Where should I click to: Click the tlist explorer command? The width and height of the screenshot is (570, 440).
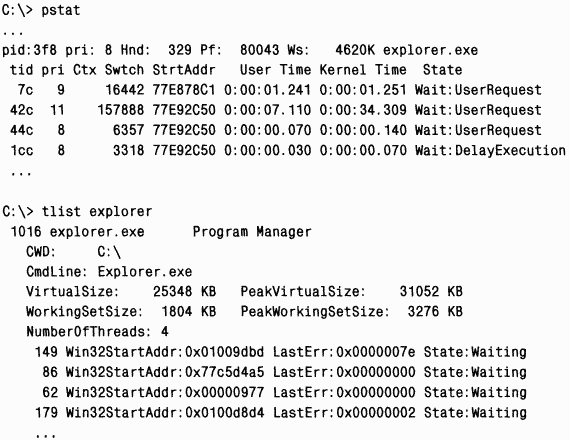(x=97, y=212)
